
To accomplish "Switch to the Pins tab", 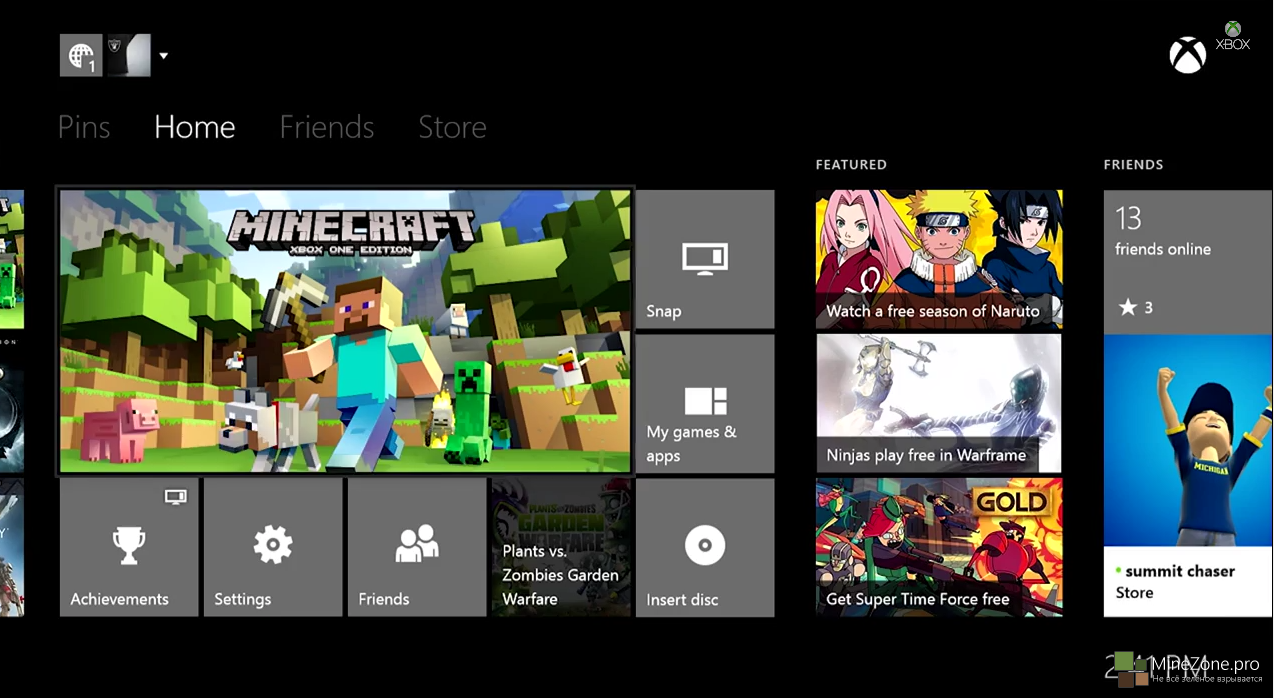I will coord(84,127).
